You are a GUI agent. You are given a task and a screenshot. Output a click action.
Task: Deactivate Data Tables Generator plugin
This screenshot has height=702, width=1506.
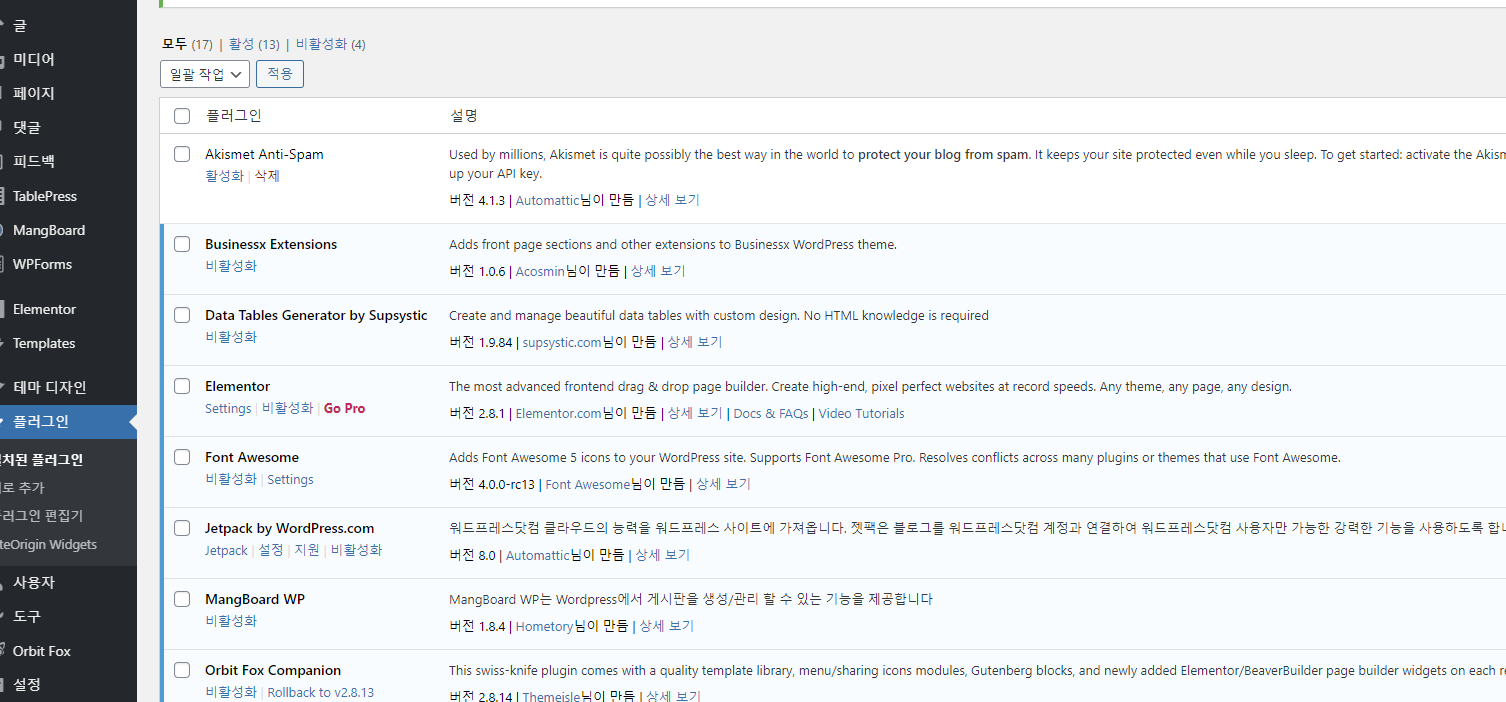pyautogui.click(x=231, y=337)
